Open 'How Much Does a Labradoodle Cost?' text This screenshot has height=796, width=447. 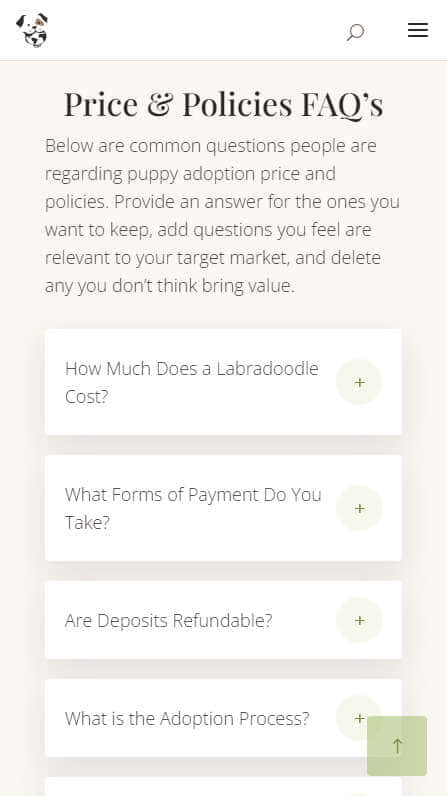192,382
